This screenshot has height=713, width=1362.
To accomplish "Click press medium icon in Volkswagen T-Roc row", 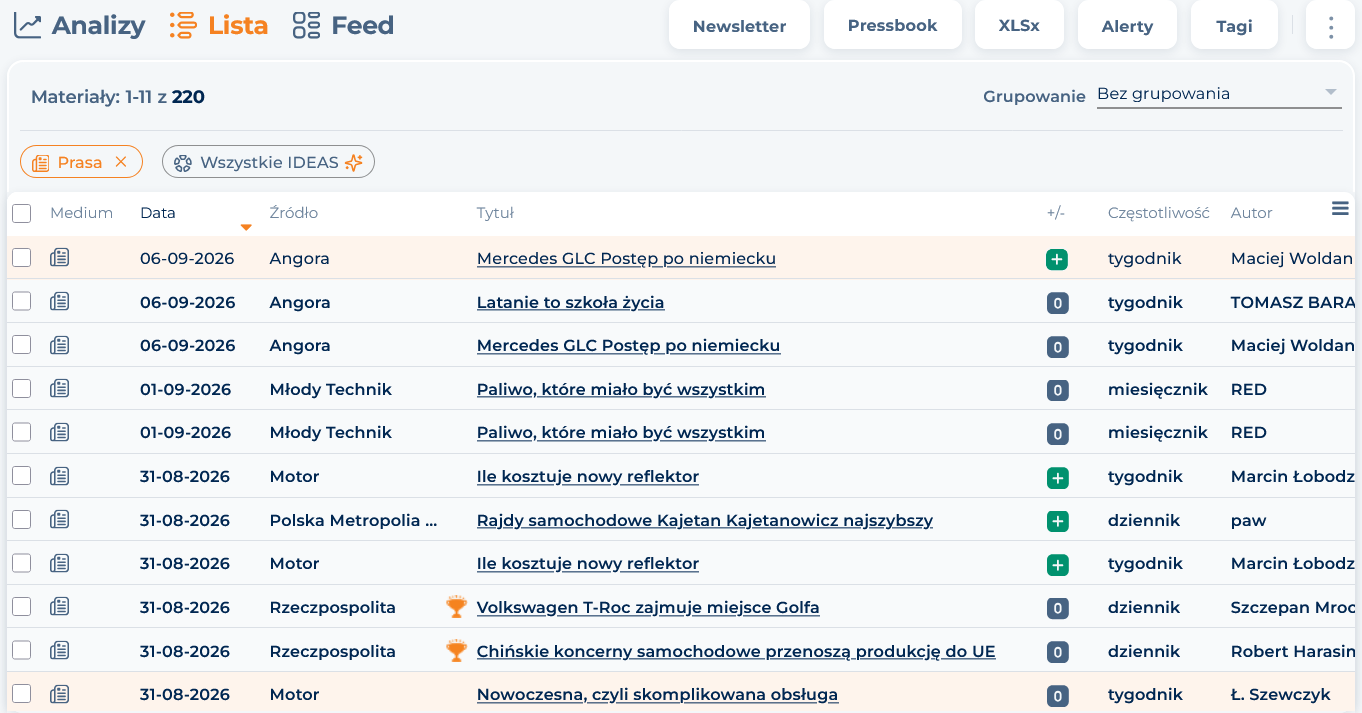I will (60, 607).
